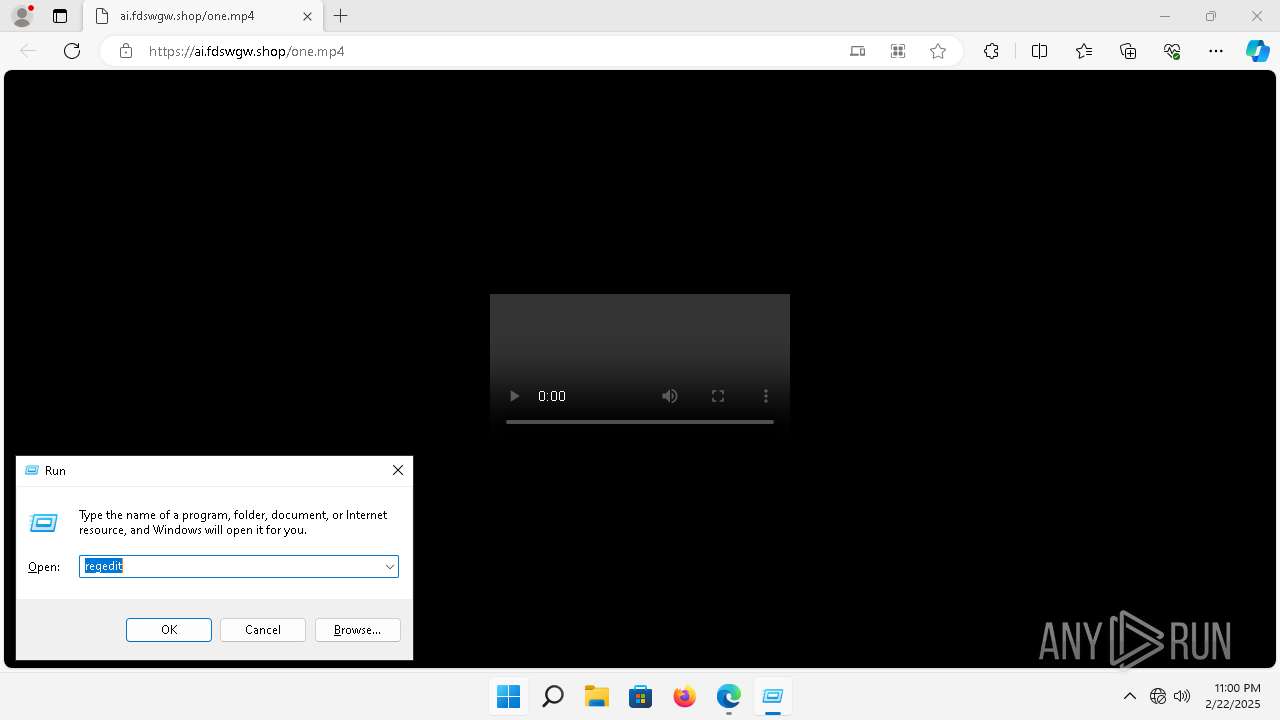Show hidden system tray icons
This screenshot has height=720, width=1280.
[1130, 696]
